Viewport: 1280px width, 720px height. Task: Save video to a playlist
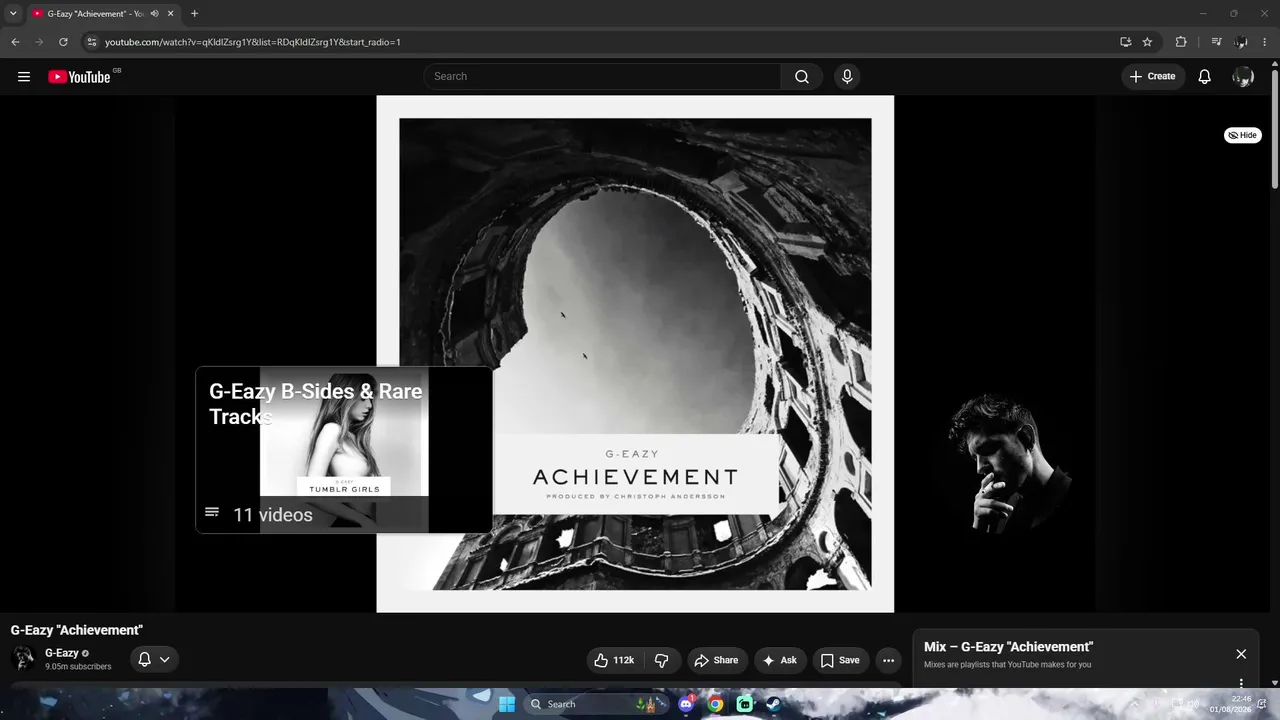point(840,660)
